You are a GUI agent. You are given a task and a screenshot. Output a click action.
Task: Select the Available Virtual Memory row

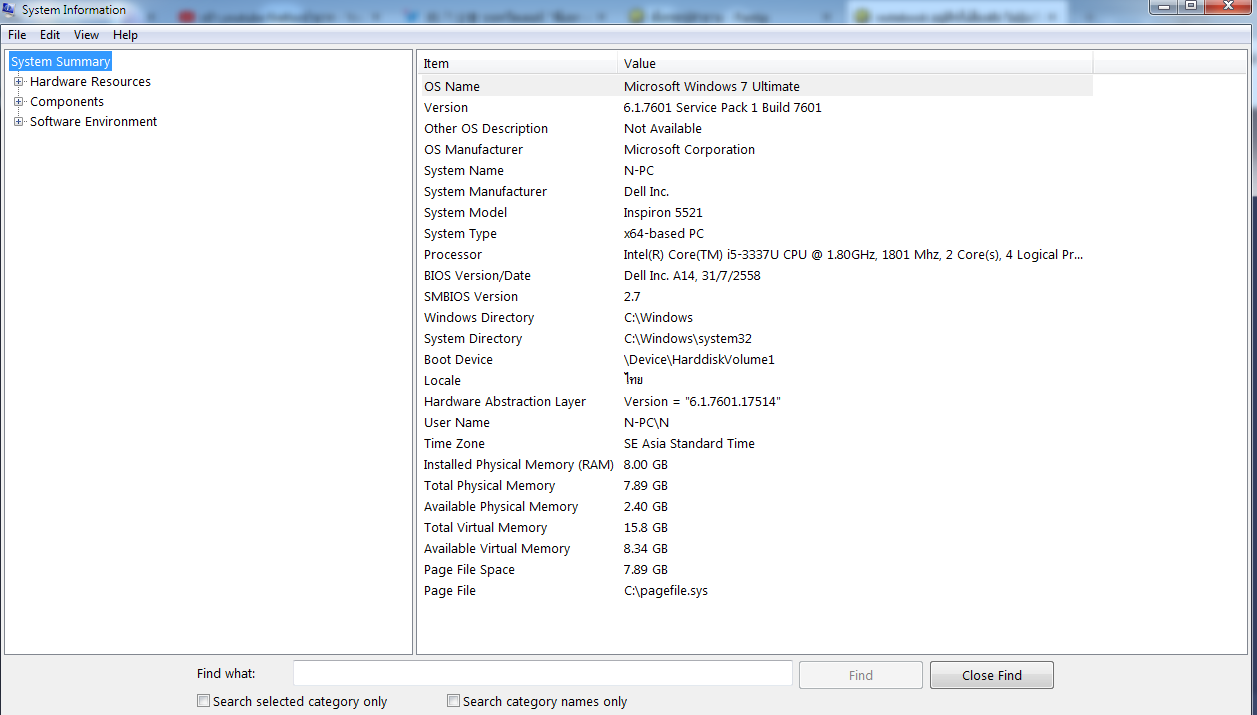tap(755, 549)
